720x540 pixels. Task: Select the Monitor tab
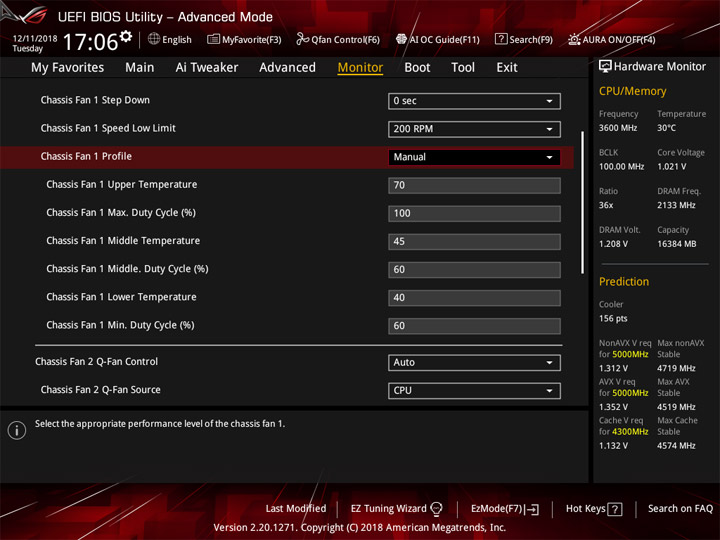click(360, 68)
